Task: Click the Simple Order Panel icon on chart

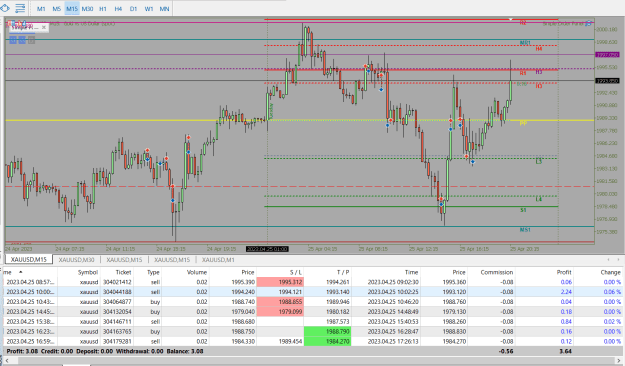Action: pos(588,24)
